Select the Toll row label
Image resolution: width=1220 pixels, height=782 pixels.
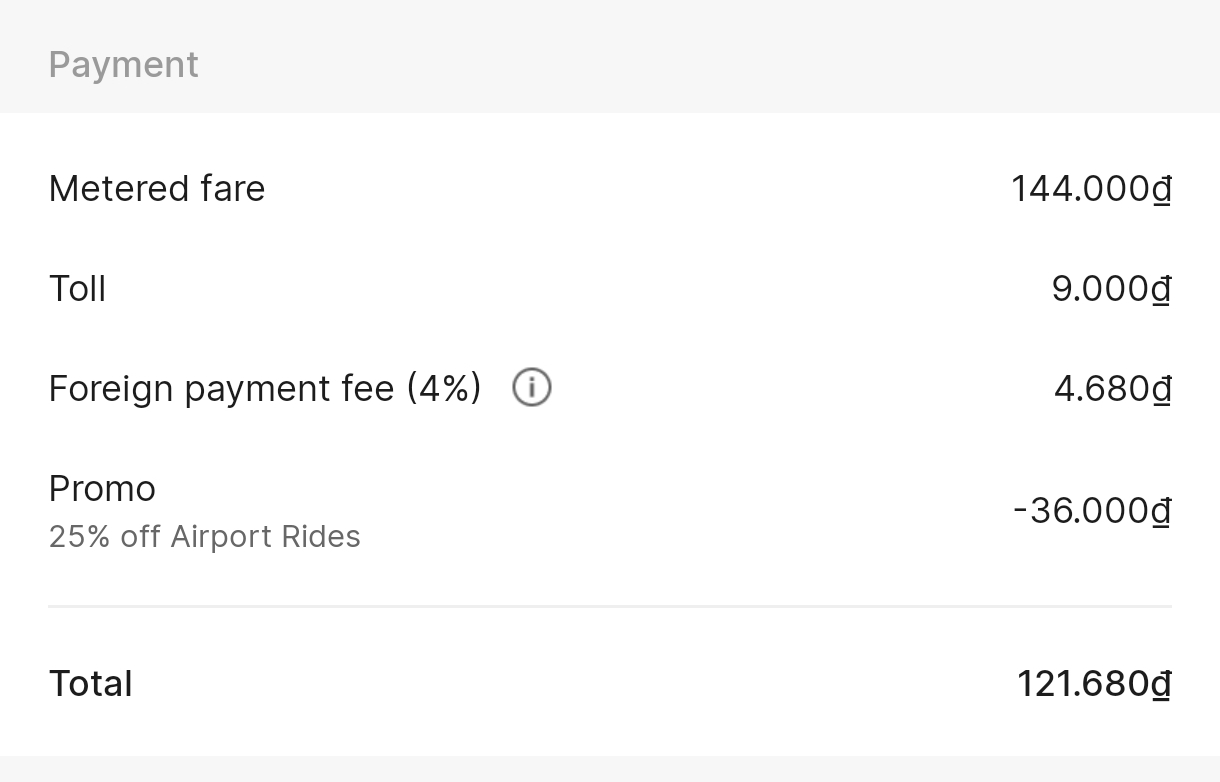click(77, 289)
